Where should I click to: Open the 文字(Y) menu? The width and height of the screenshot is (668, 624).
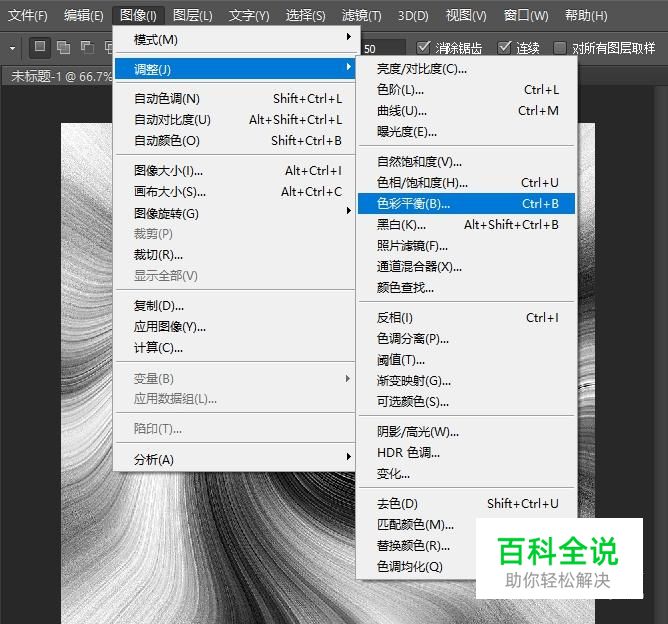(249, 15)
